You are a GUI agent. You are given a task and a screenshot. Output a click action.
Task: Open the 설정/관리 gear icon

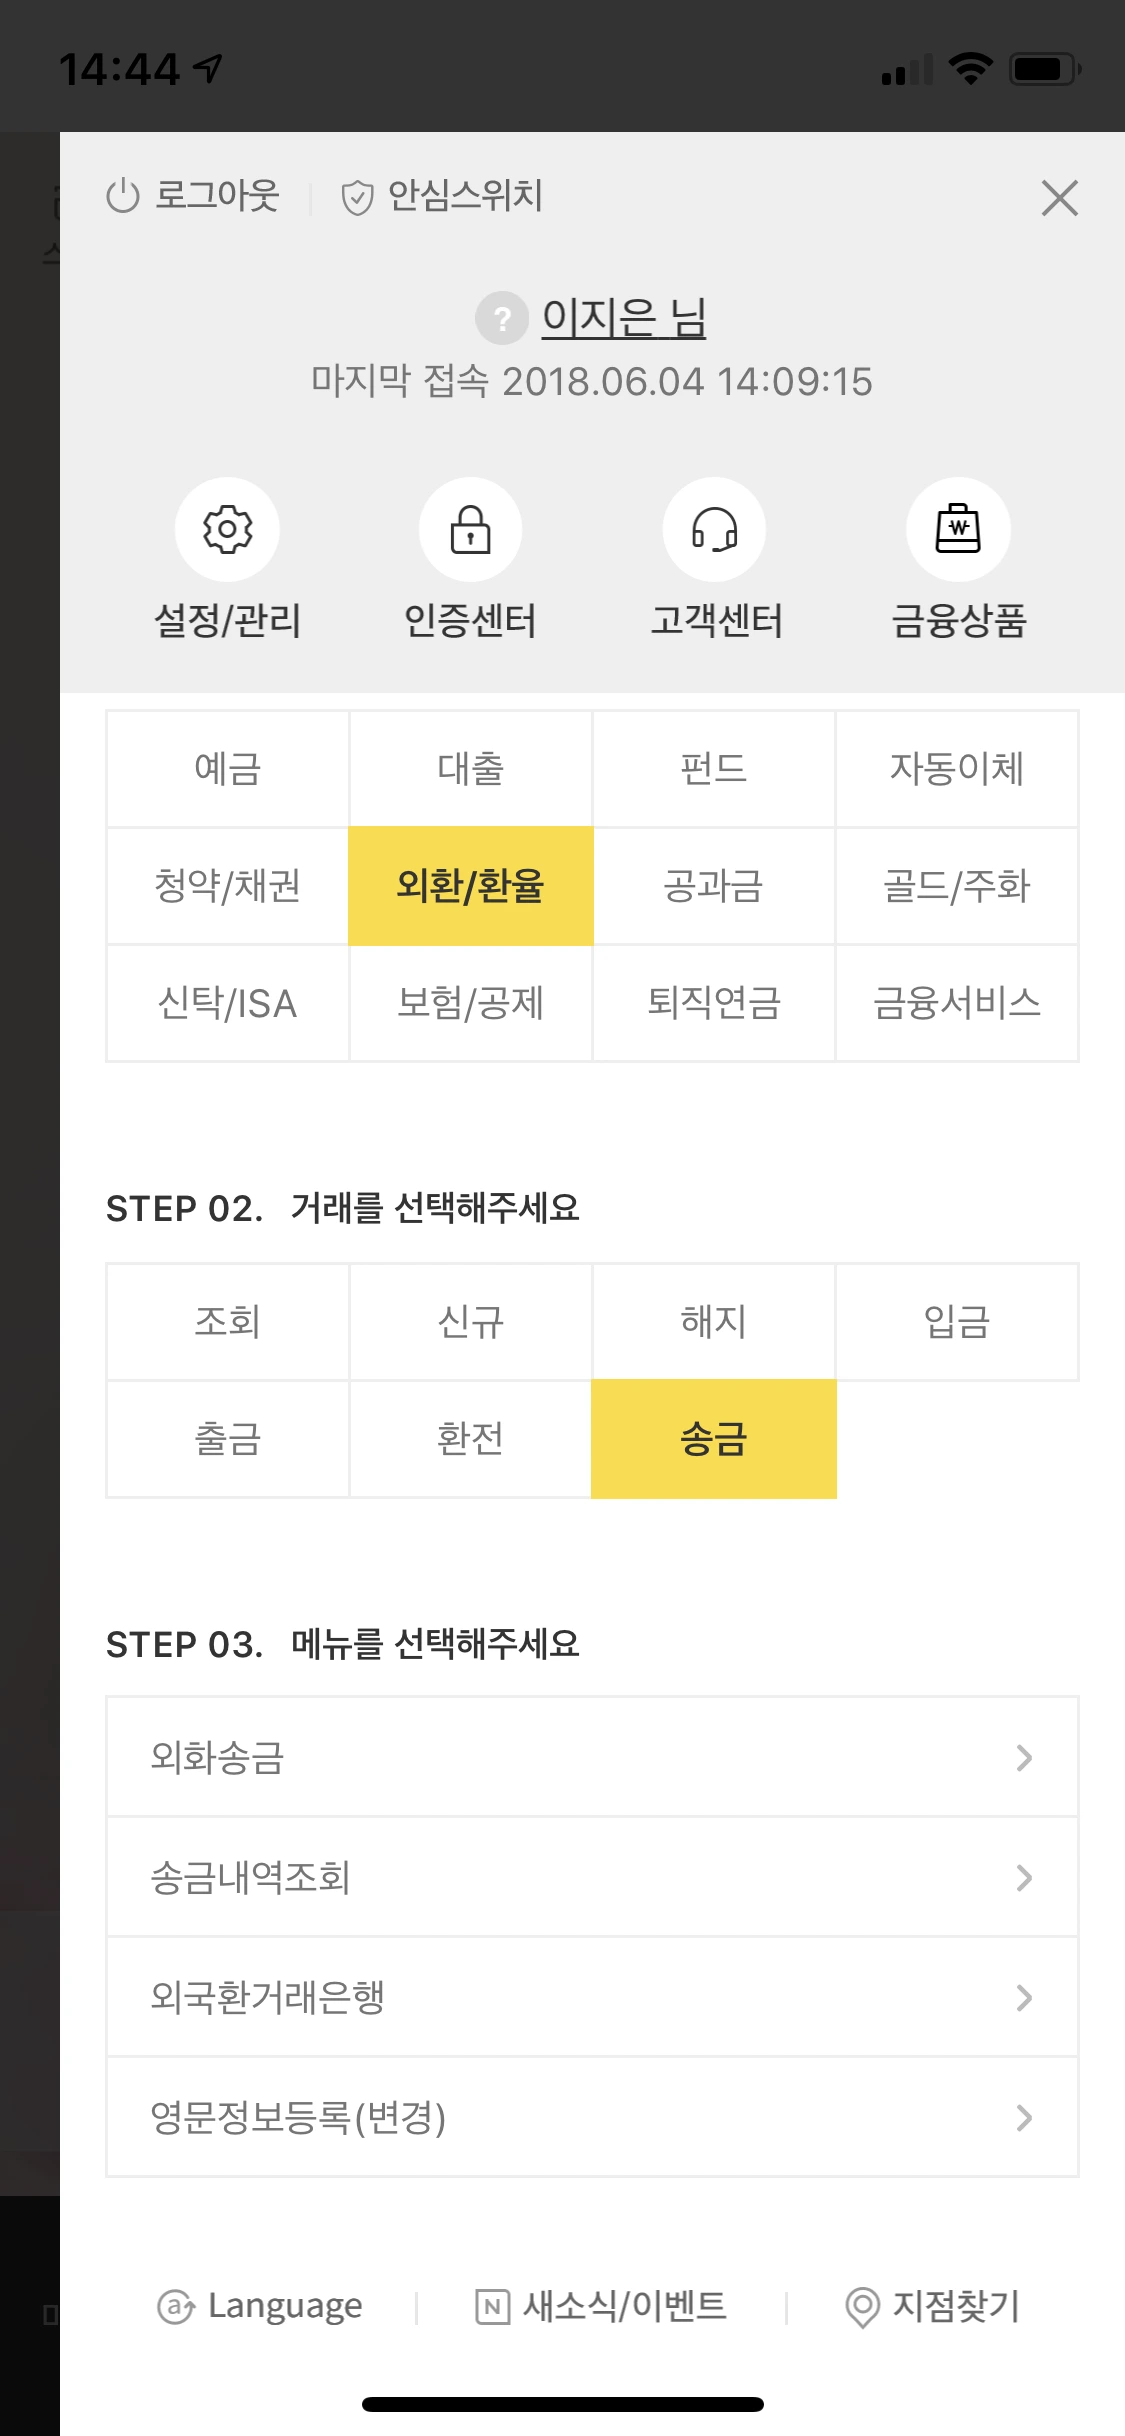point(227,530)
